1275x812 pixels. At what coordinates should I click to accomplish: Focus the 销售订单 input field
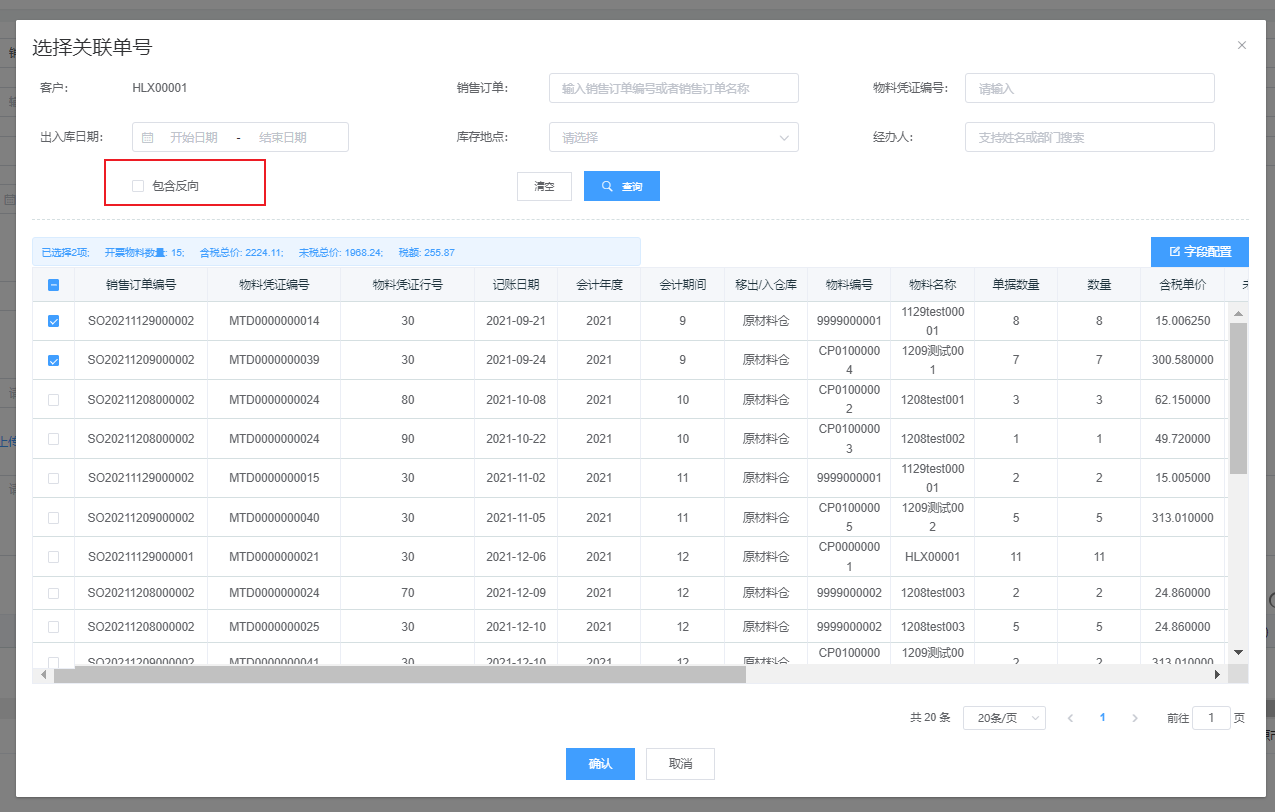pos(673,88)
